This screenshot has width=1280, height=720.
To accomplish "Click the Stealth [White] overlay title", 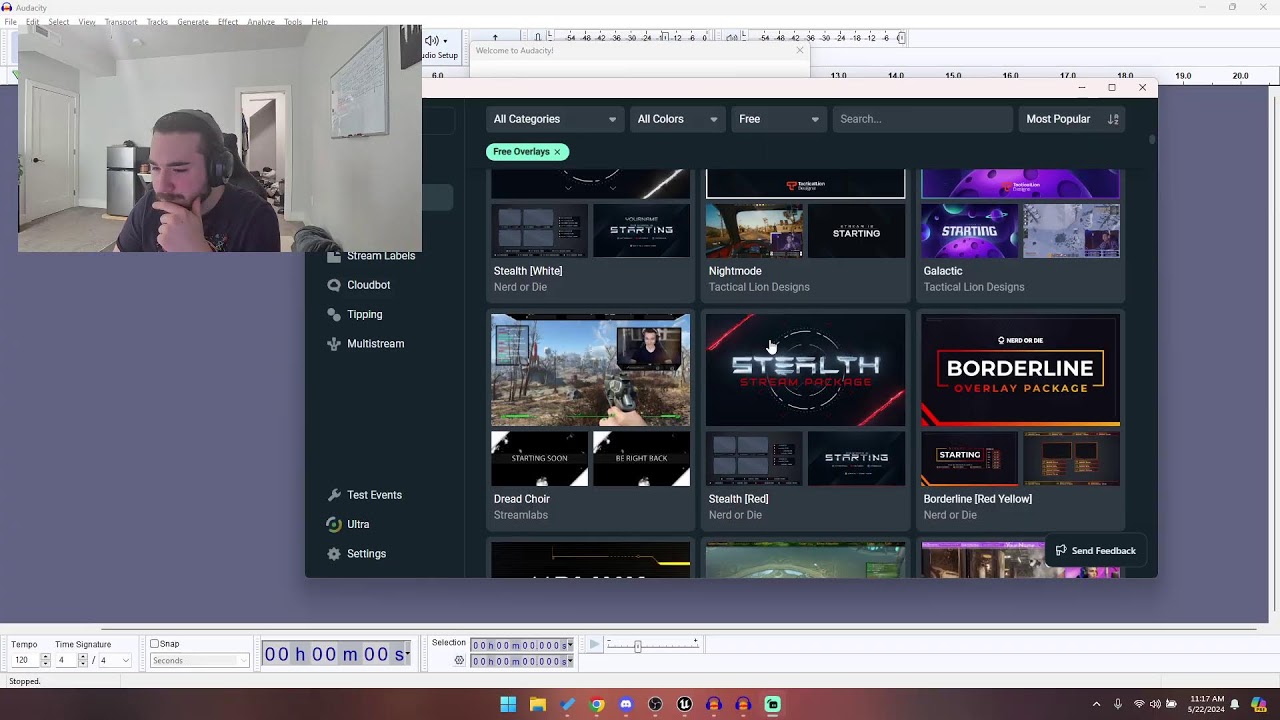I will pyautogui.click(x=528, y=271).
